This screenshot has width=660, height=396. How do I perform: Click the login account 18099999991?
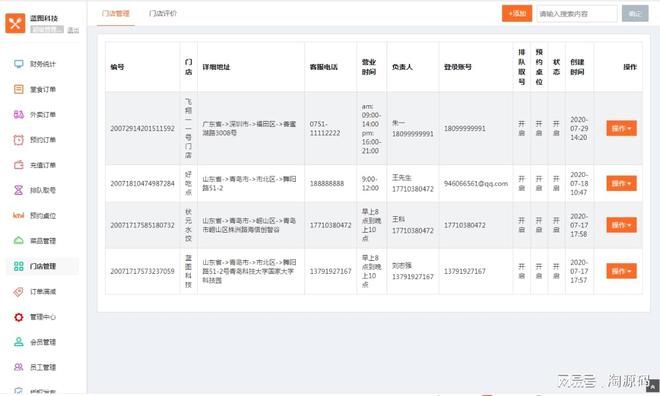465,128
